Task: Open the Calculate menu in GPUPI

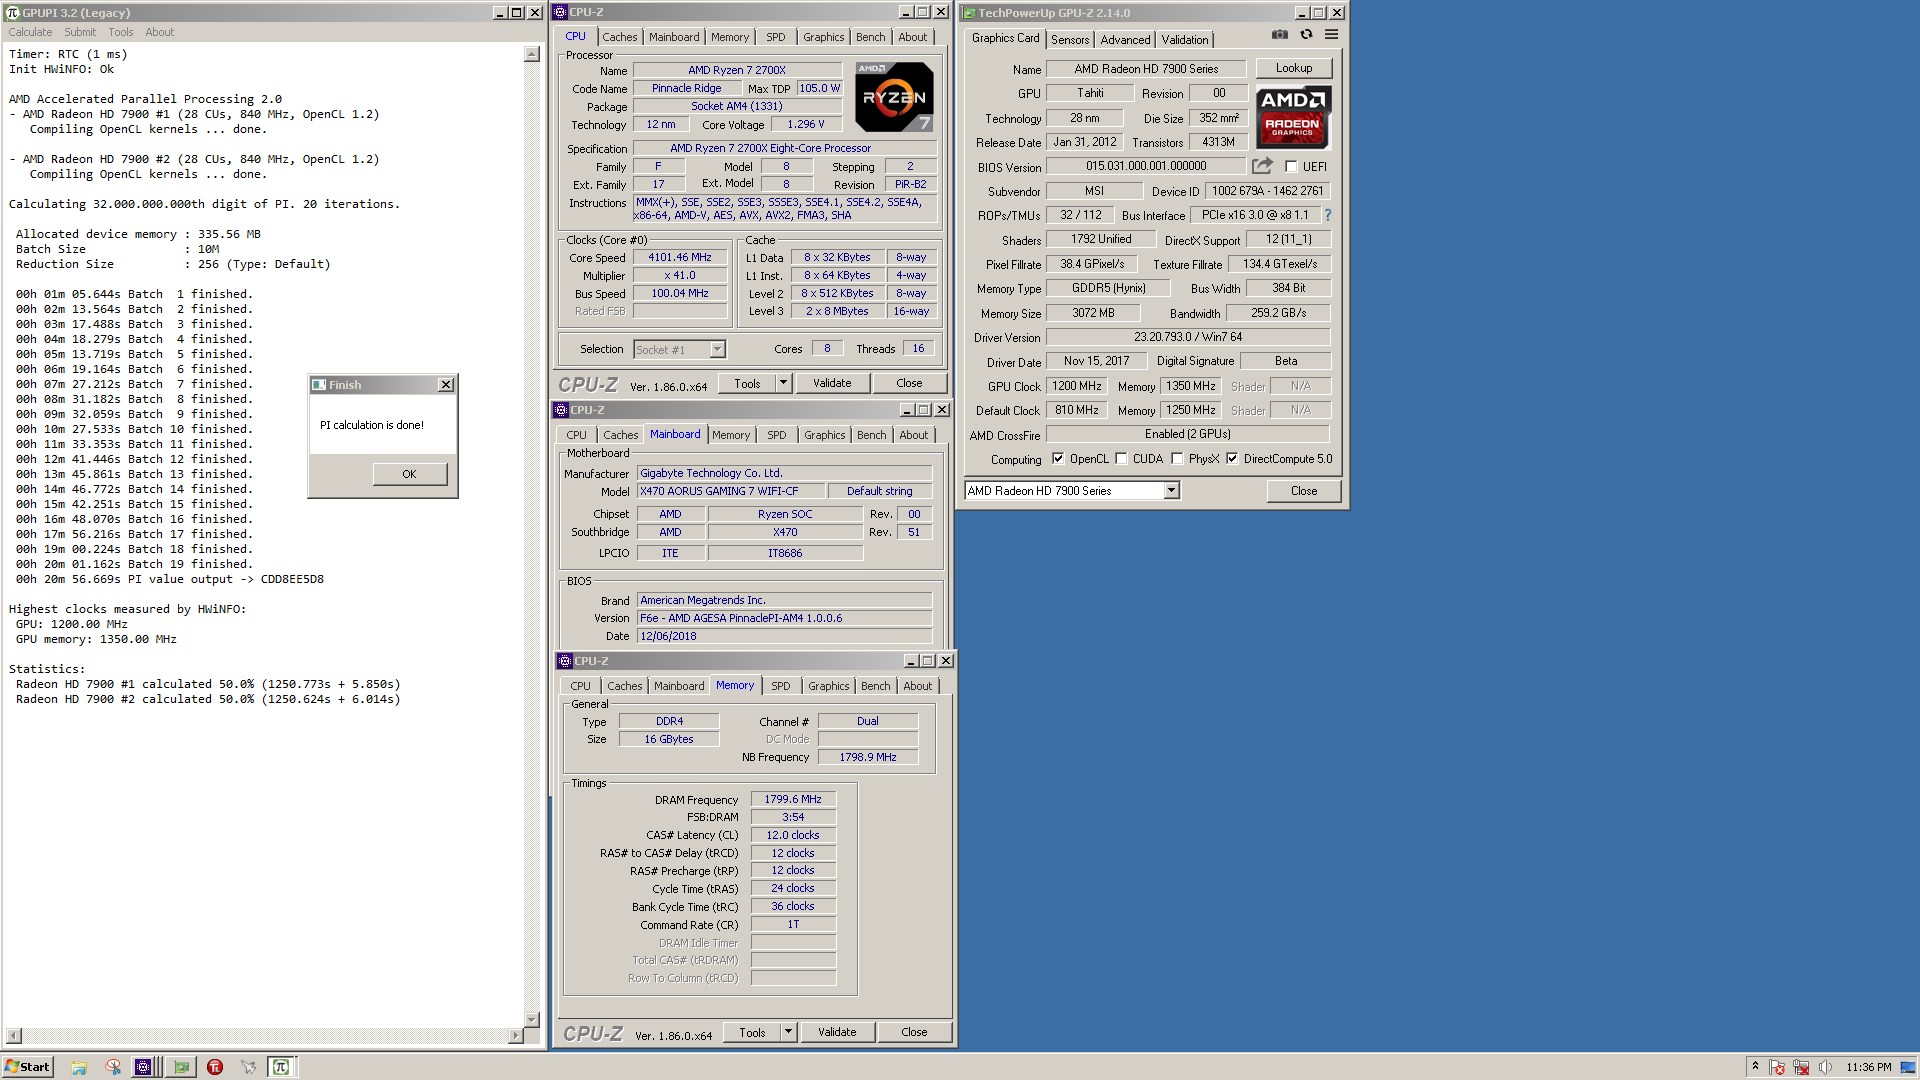Action: coord(30,32)
